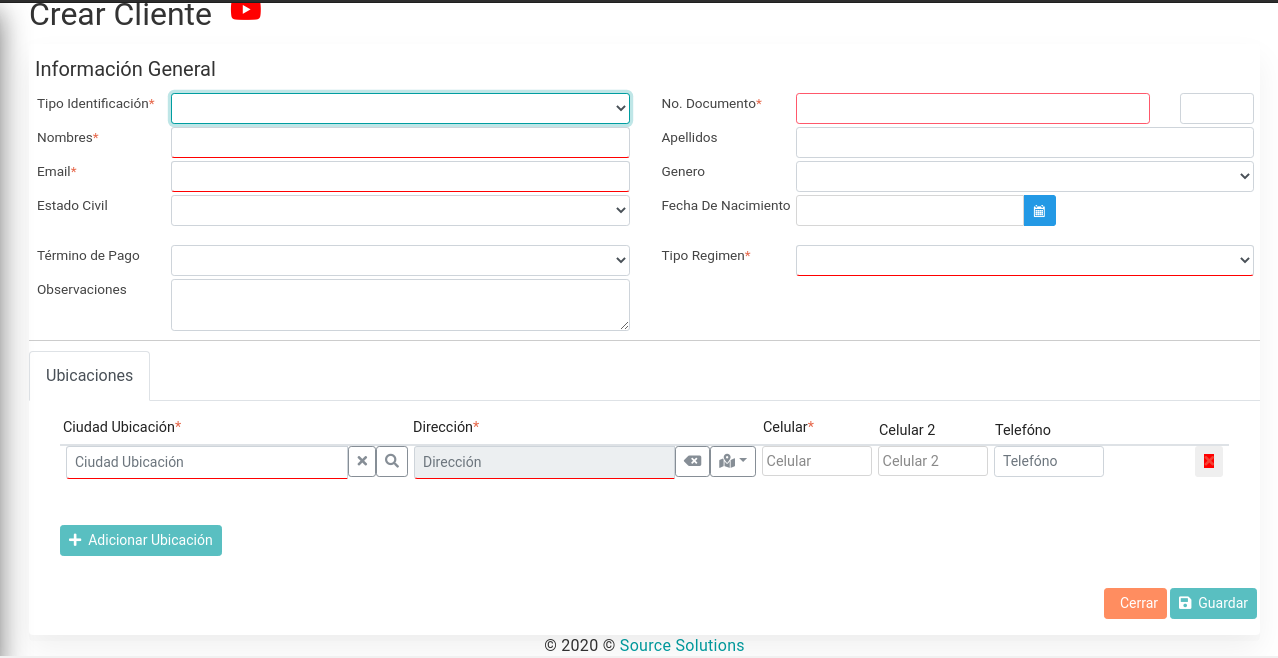
Task: Click the Ciudad Ubicación input field
Action: (x=207, y=462)
